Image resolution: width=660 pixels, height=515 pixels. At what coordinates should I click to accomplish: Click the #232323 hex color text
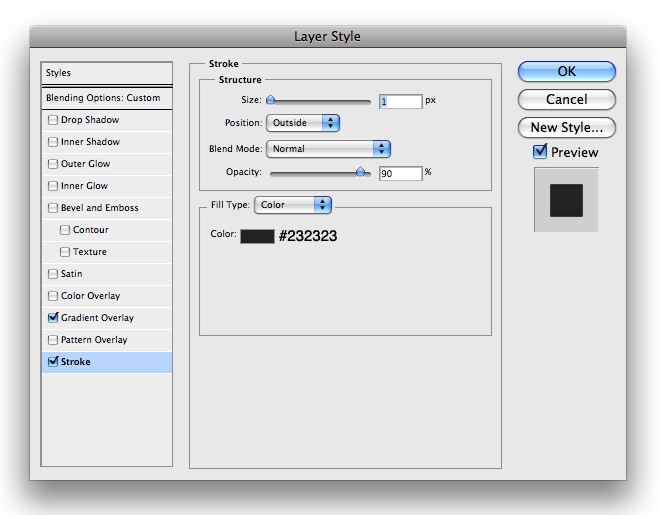[308, 236]
